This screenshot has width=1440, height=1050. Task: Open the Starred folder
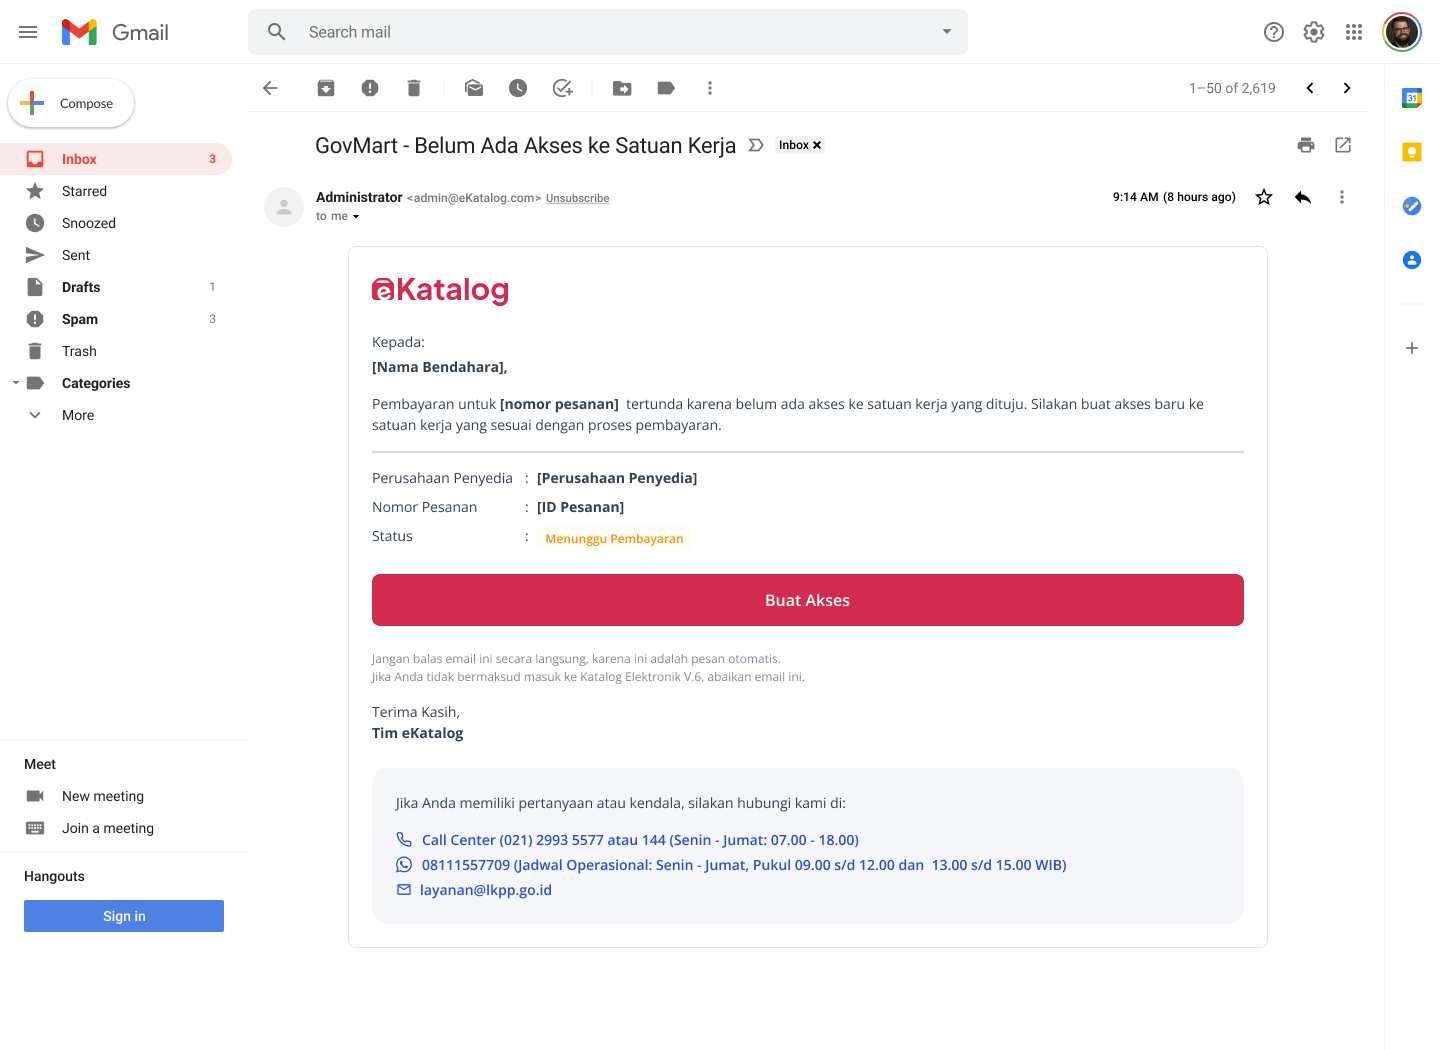click(116, 191)
